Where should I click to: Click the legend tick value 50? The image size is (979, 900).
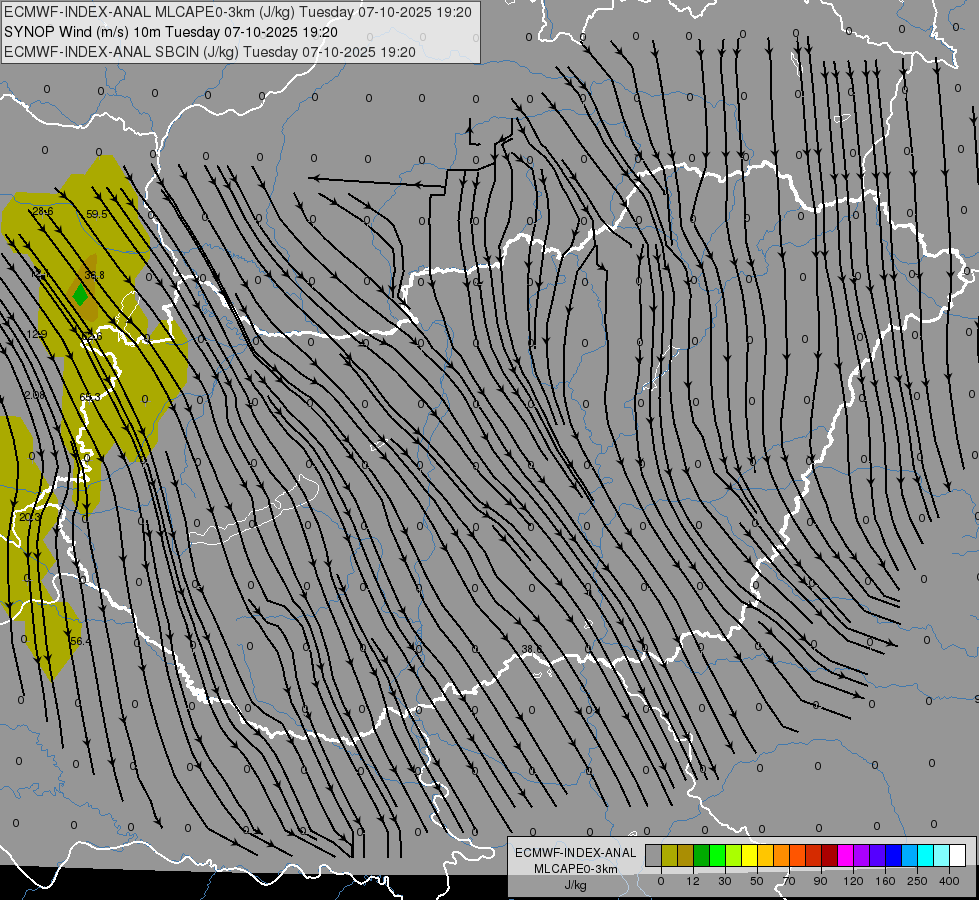click(757, 881)
